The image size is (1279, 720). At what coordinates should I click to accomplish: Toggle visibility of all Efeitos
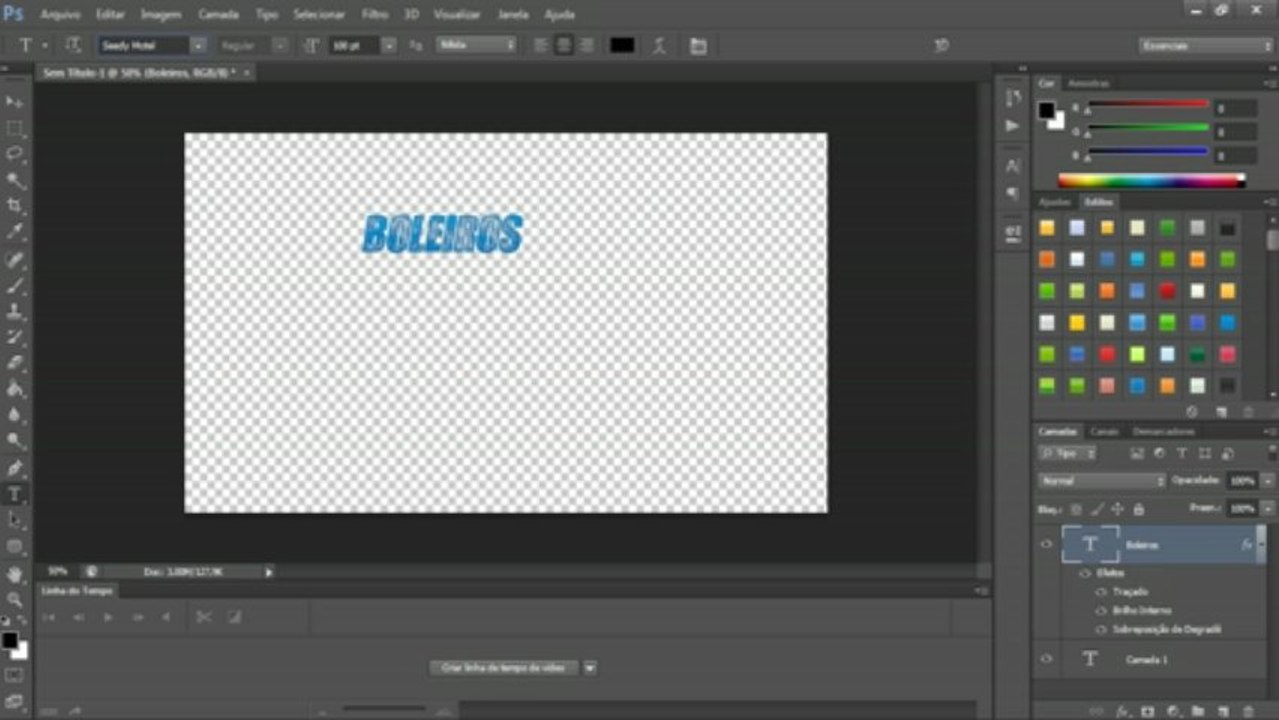1084,574
